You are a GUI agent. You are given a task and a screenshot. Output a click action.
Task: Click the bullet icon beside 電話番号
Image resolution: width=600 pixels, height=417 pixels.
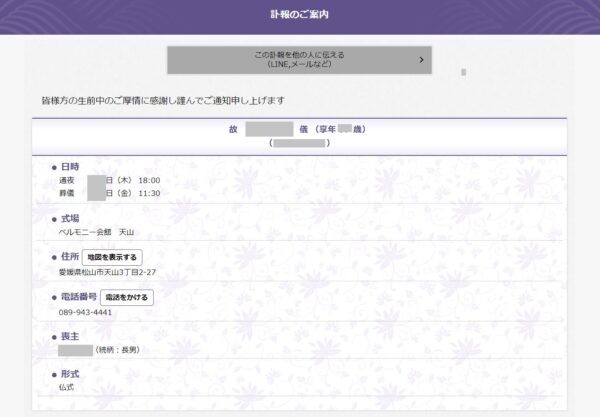click(54, 298)
